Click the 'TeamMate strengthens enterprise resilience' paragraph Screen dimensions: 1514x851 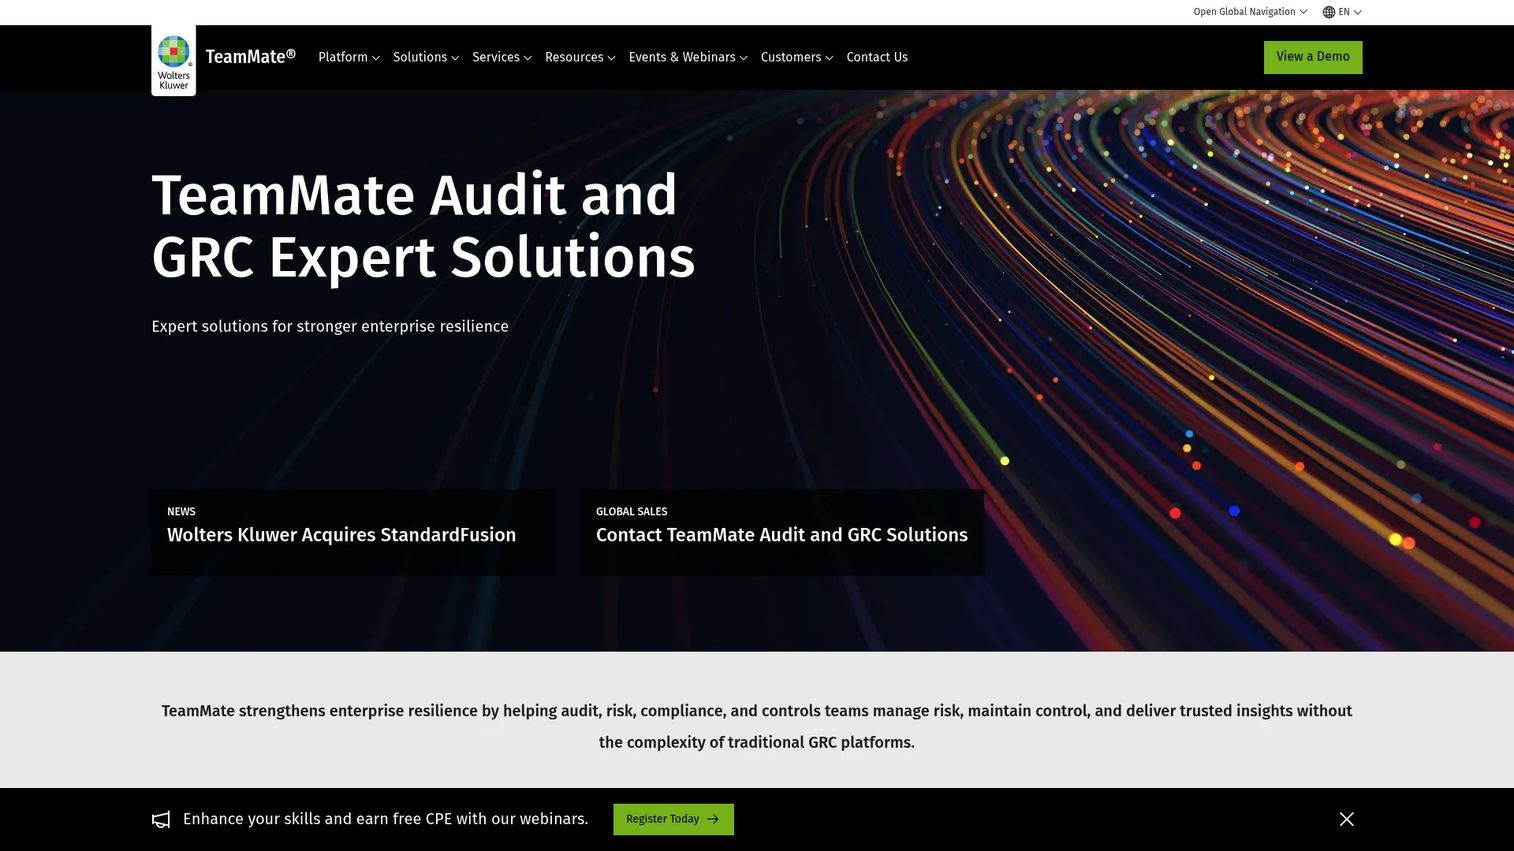tap(757, 726)
